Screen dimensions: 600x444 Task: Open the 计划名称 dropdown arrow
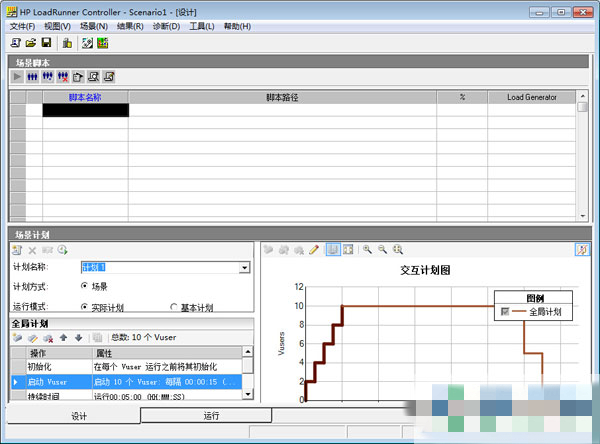[244, 268]
